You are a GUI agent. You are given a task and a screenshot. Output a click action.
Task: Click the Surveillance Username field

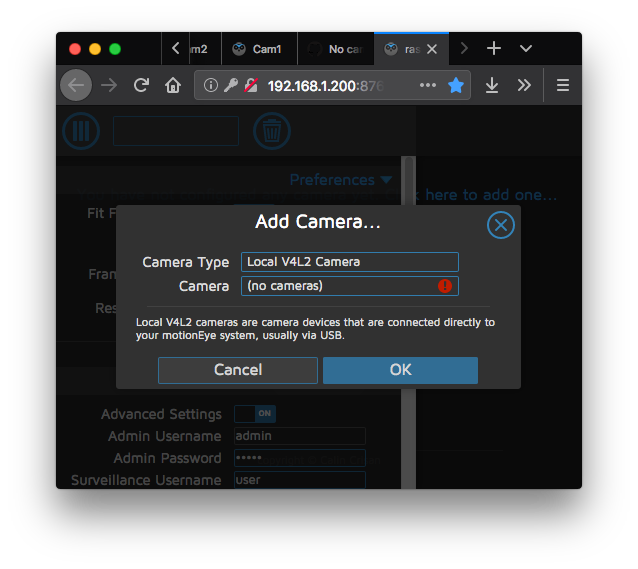[299, 480]
